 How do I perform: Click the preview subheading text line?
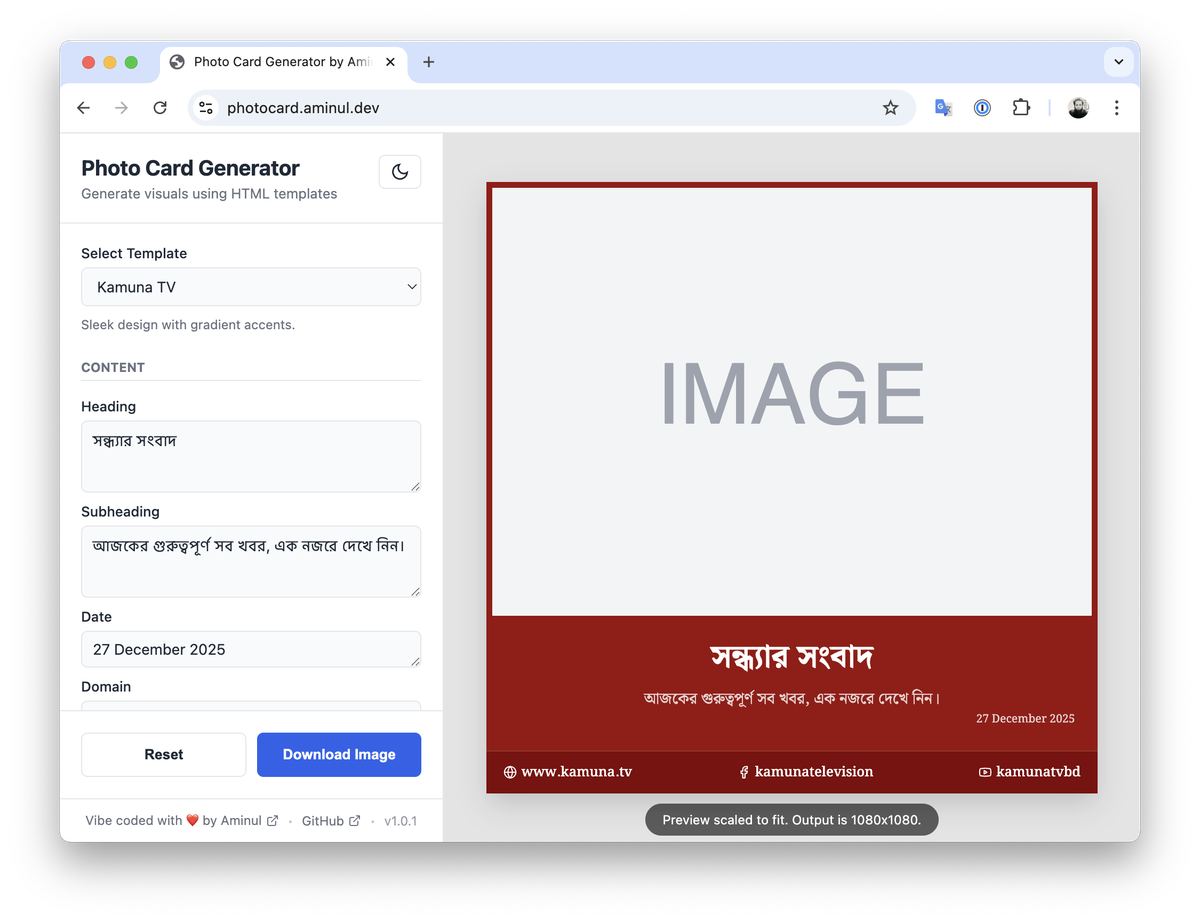tap(792, 698)
